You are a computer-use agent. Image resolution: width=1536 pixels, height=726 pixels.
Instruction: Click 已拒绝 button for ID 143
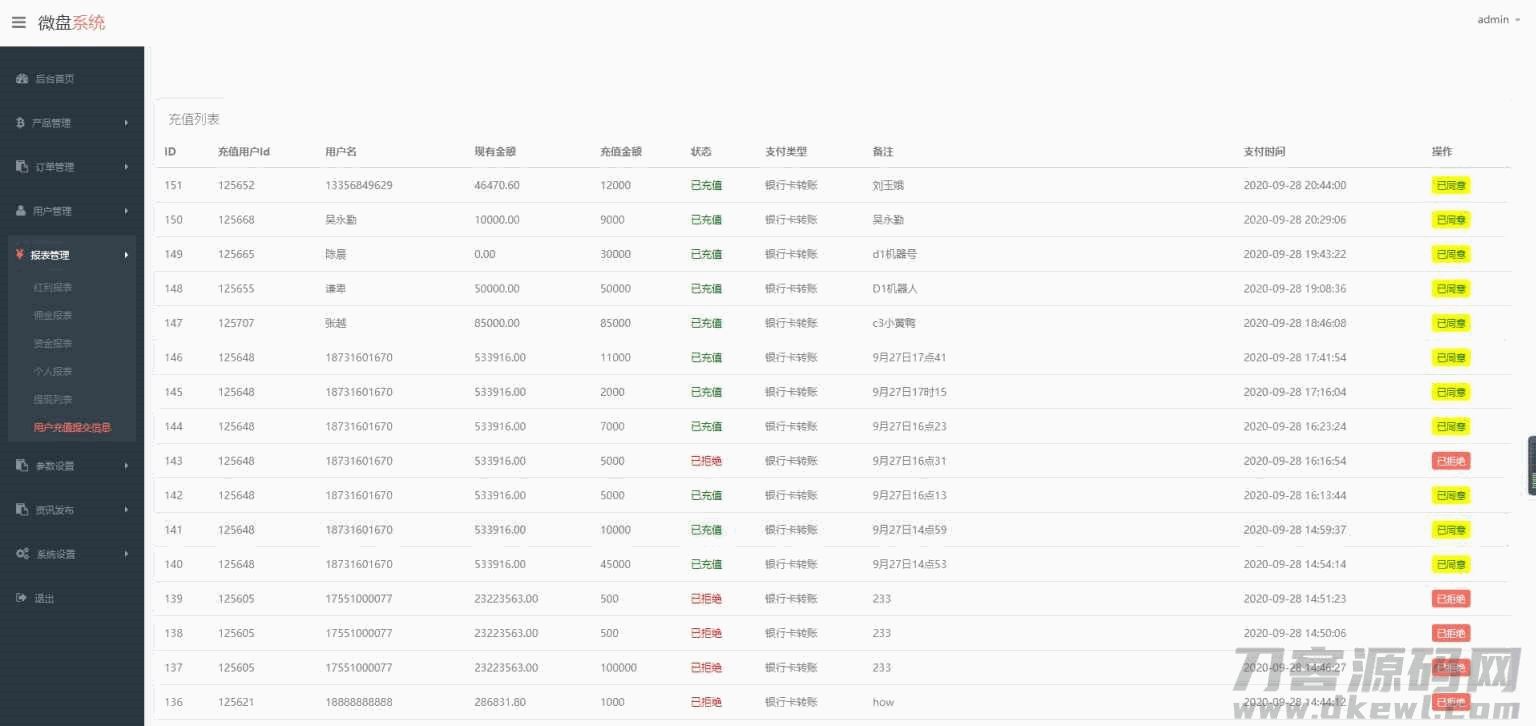pos(1450,461)
